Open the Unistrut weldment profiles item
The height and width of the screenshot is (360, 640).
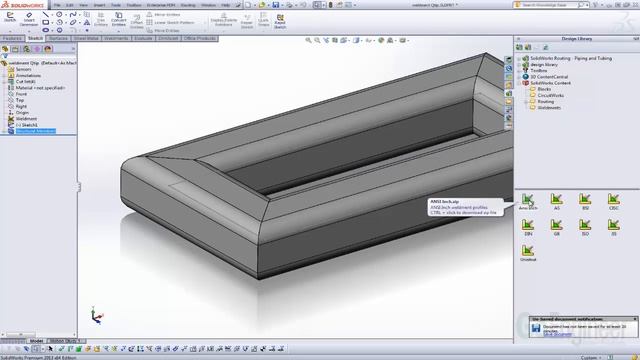(x=528, y=253)
